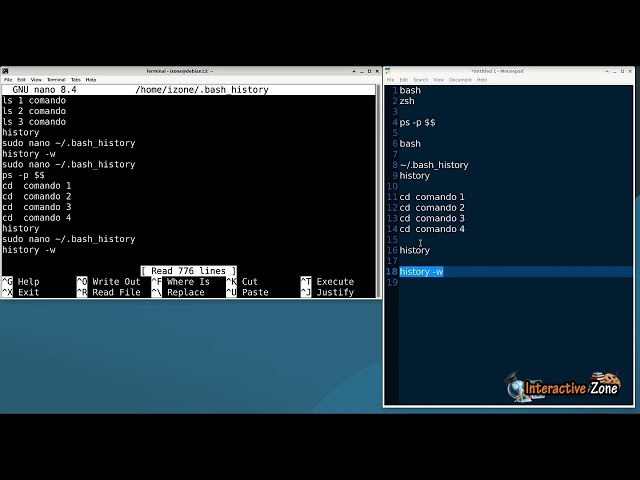Screen dimensions: 640x480
Task: Click the '[ Read 776 lines ]' status message
Action: (189, 271)
